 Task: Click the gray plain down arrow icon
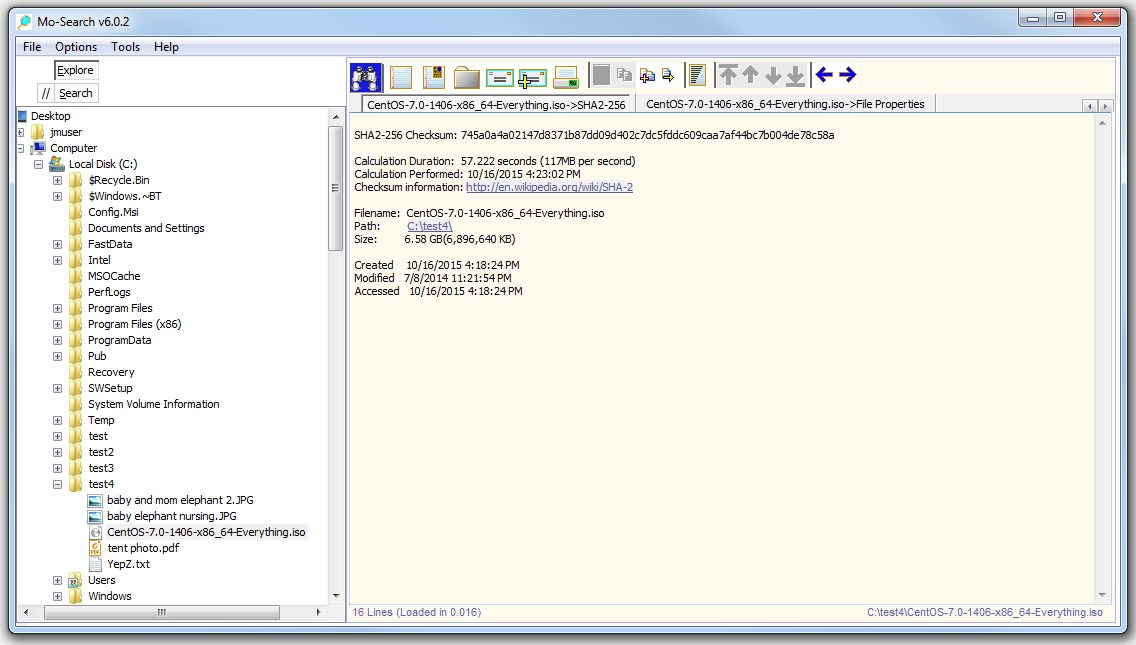(x=773, y=75)
